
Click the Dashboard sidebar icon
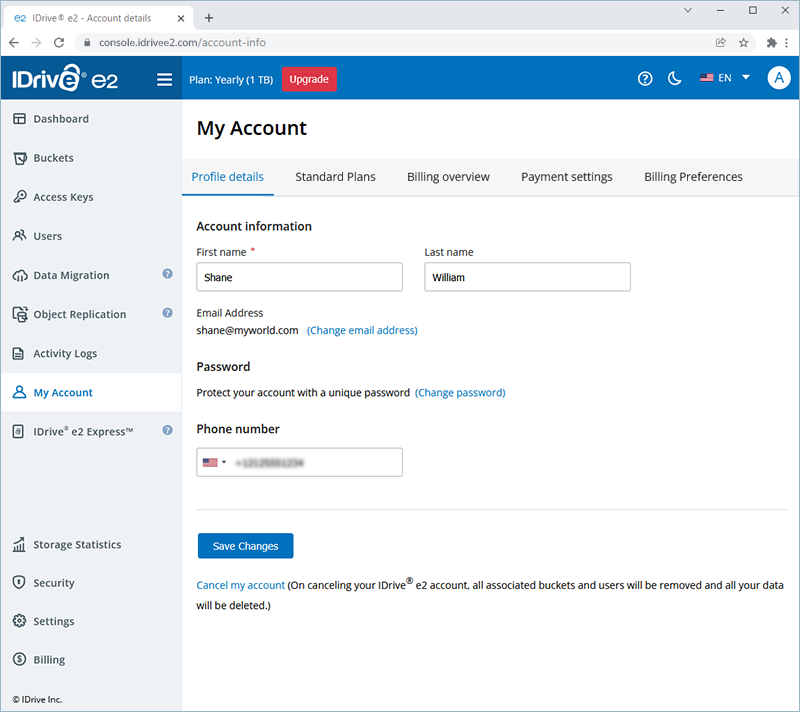coord(19,119)
